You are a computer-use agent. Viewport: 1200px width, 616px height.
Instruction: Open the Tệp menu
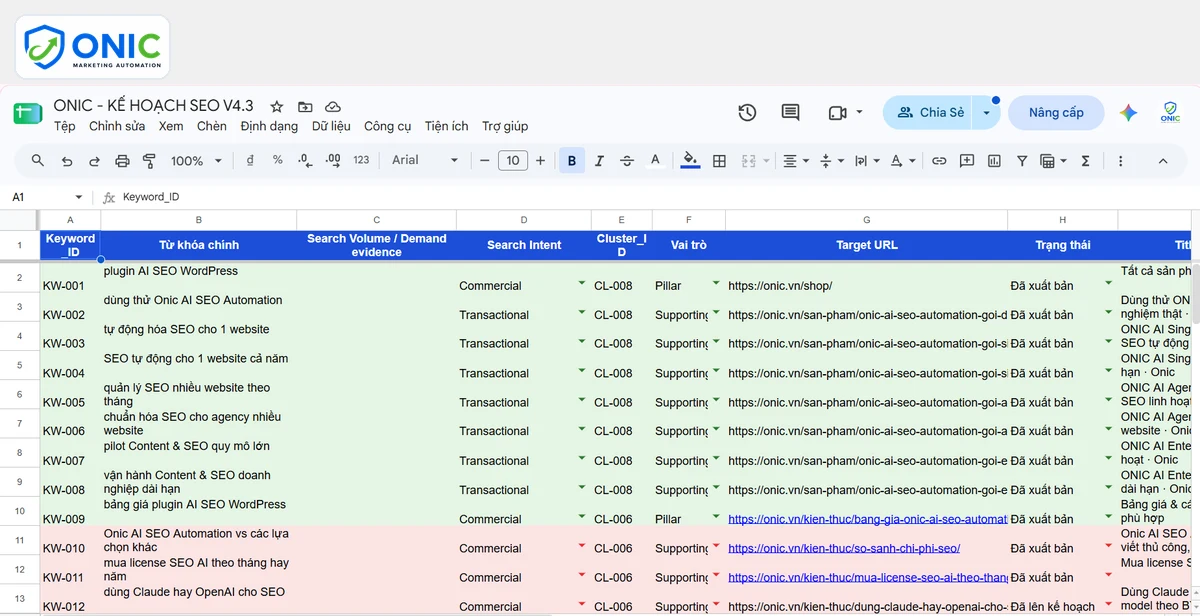point(65,126)
